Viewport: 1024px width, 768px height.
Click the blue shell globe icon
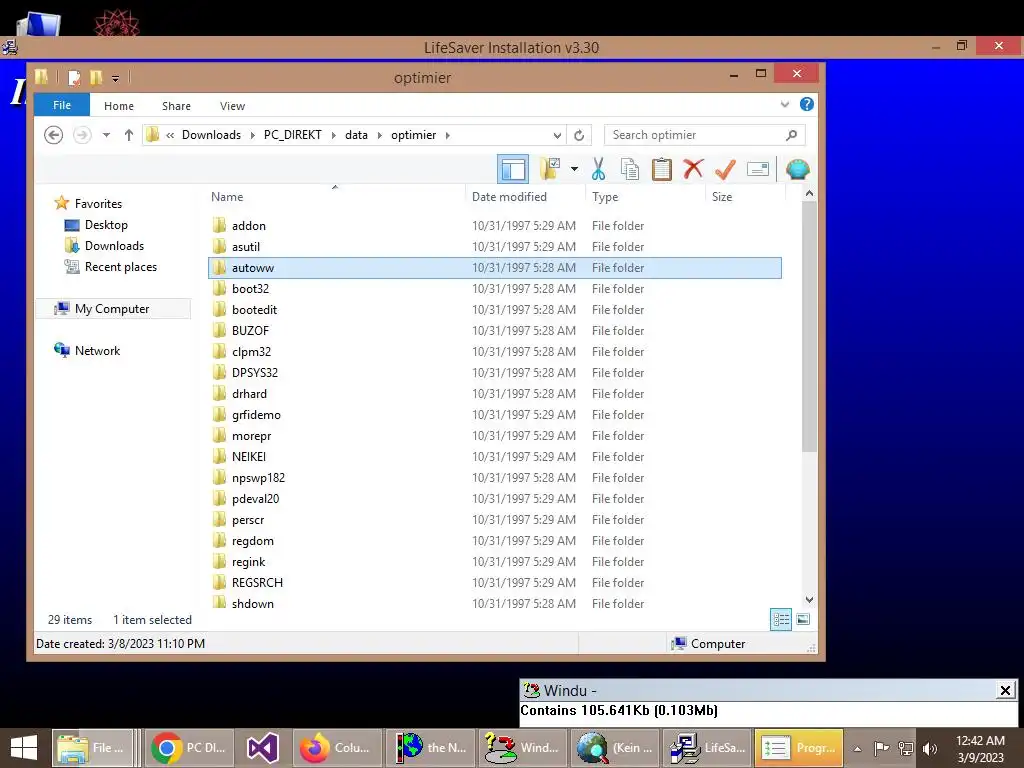point(797,169)
